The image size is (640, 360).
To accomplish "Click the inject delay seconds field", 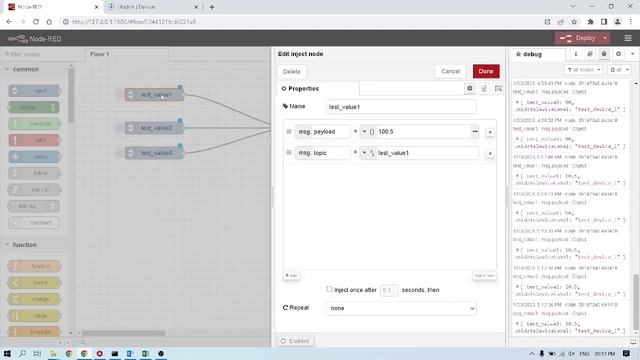I will tap(389, 290).
